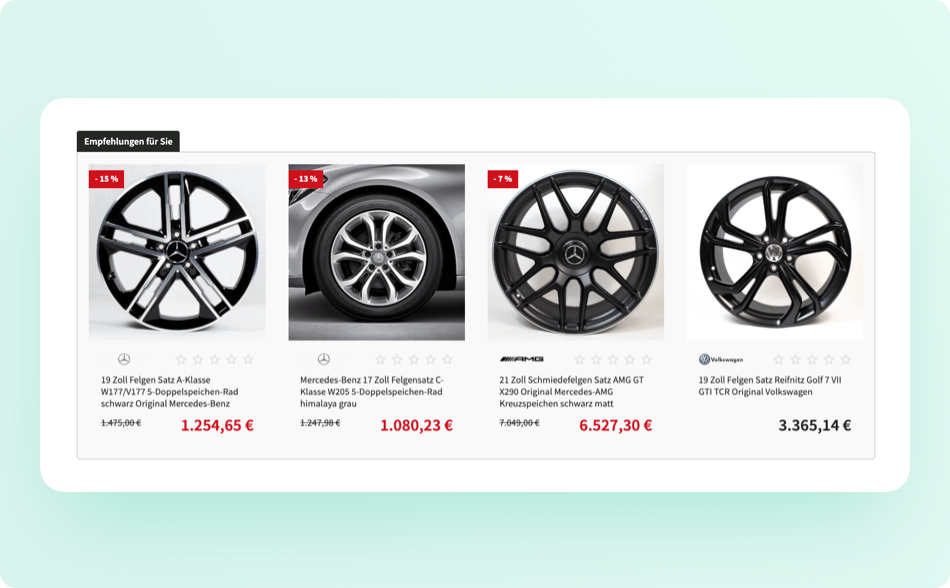Screen dimensions: 950x588
Task: Click the C-Klasse himalaya grey wheel image
Action: pos(376,252)
